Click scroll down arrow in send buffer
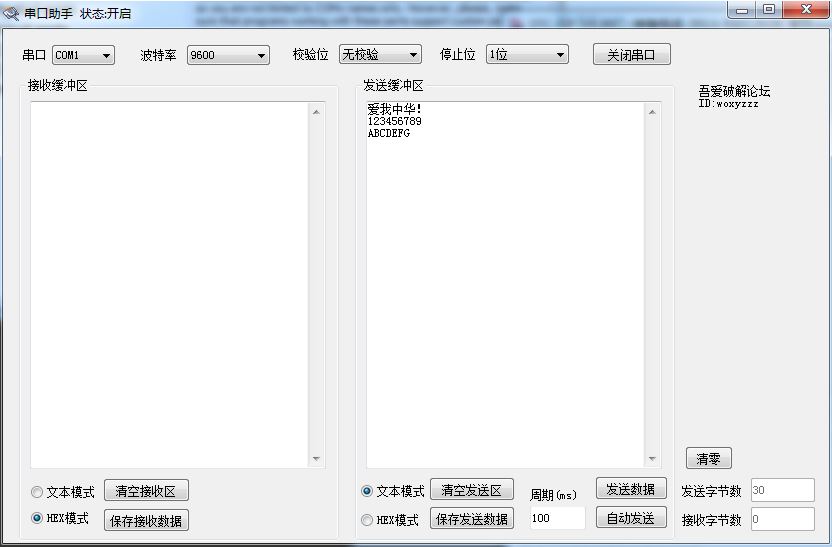832x547 pixels. click(x=652, y=458)
